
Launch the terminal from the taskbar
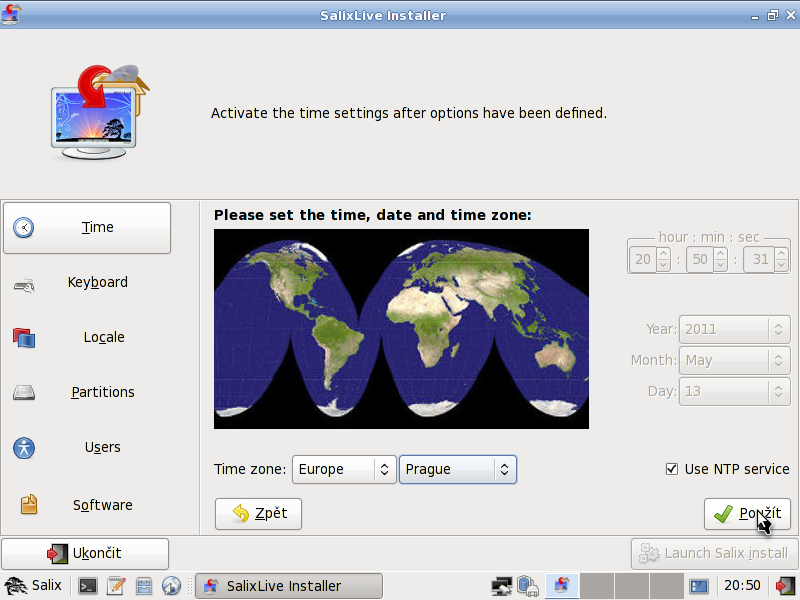click(88, 586)
